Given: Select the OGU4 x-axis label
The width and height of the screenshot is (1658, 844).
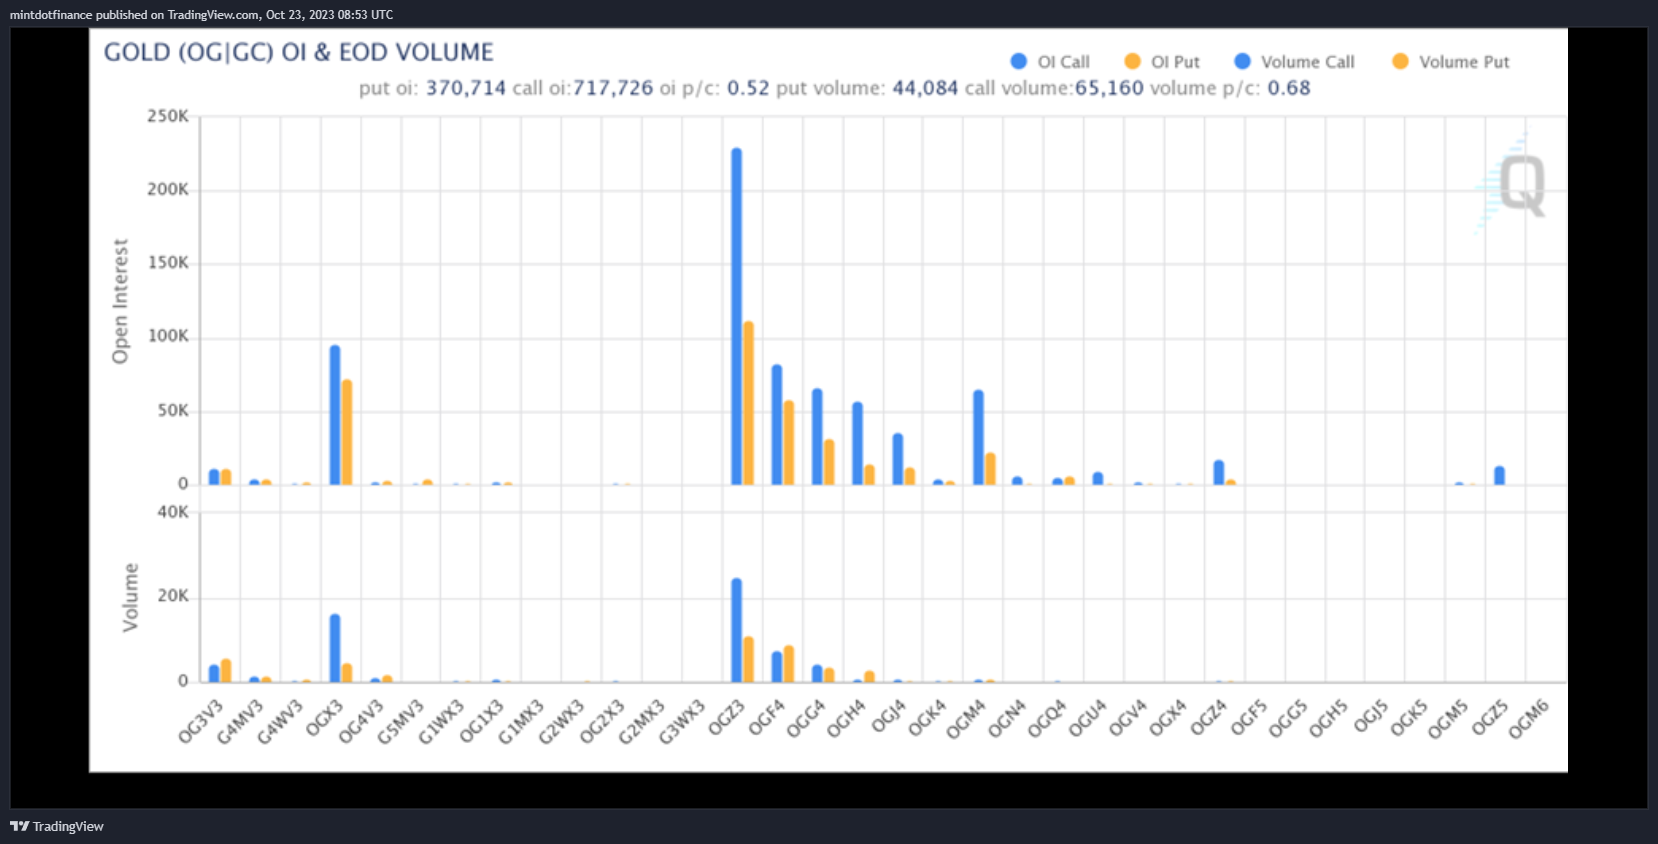Looking at the screenshot, I should [1087, 720].
